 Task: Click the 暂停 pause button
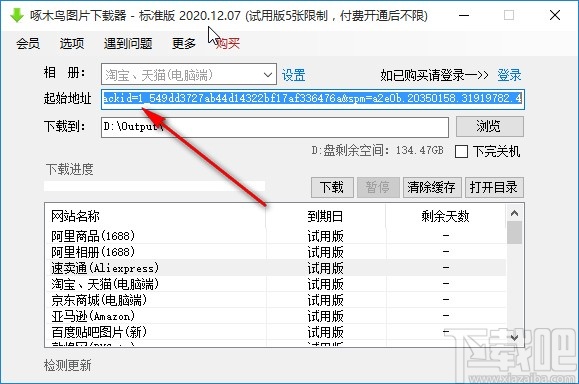tap(378, 187)
